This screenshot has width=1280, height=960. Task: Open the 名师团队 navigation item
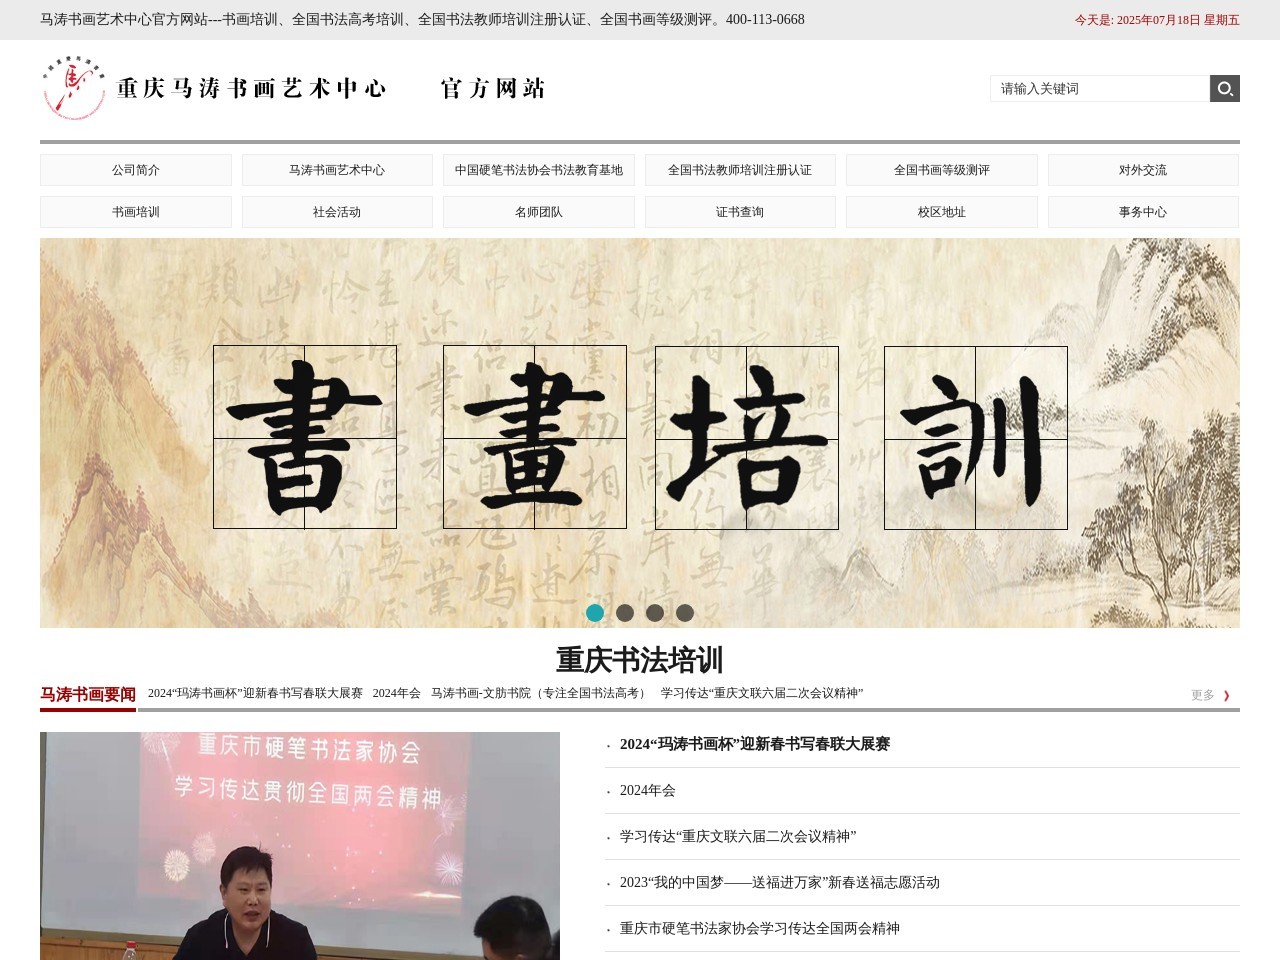tap(538, 212)
